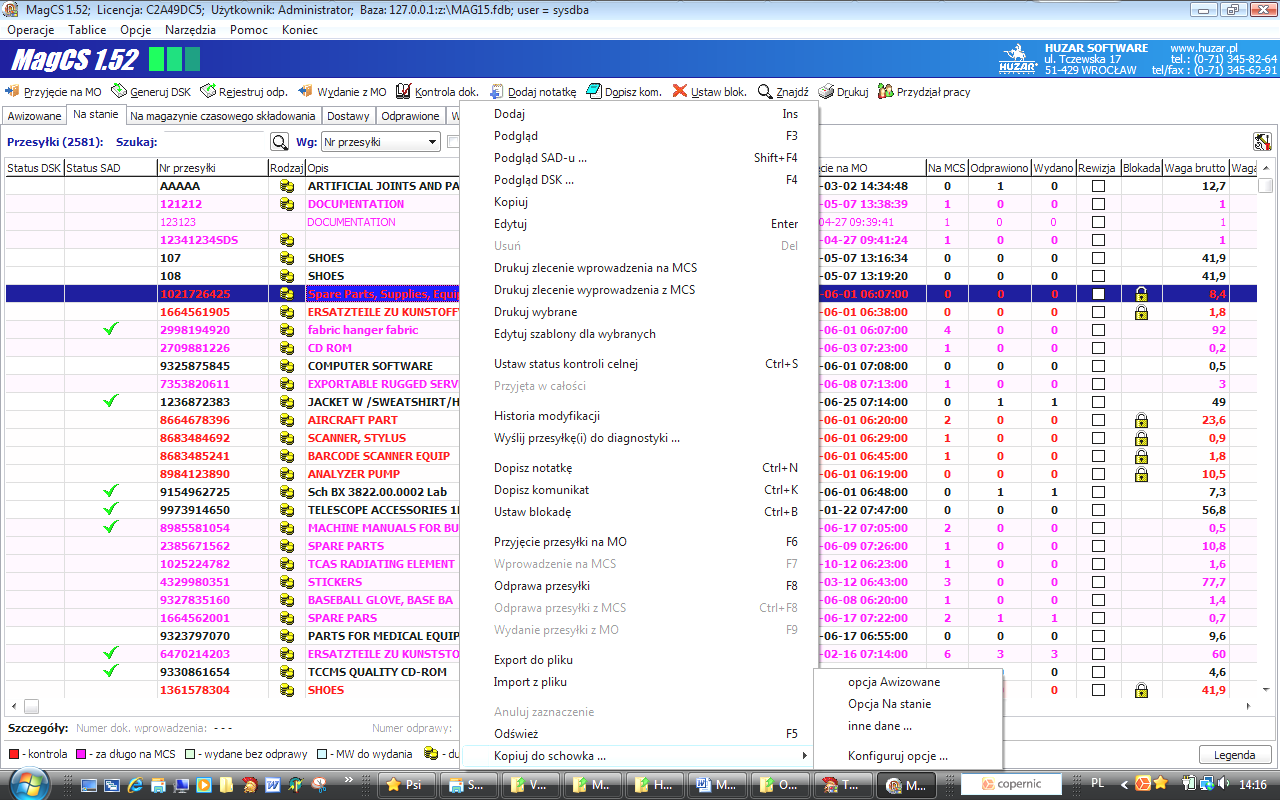This screenshot has width=1280, height=800.
Task: Click the lock icon in row 1361578304
Action: click(1141, 690)
